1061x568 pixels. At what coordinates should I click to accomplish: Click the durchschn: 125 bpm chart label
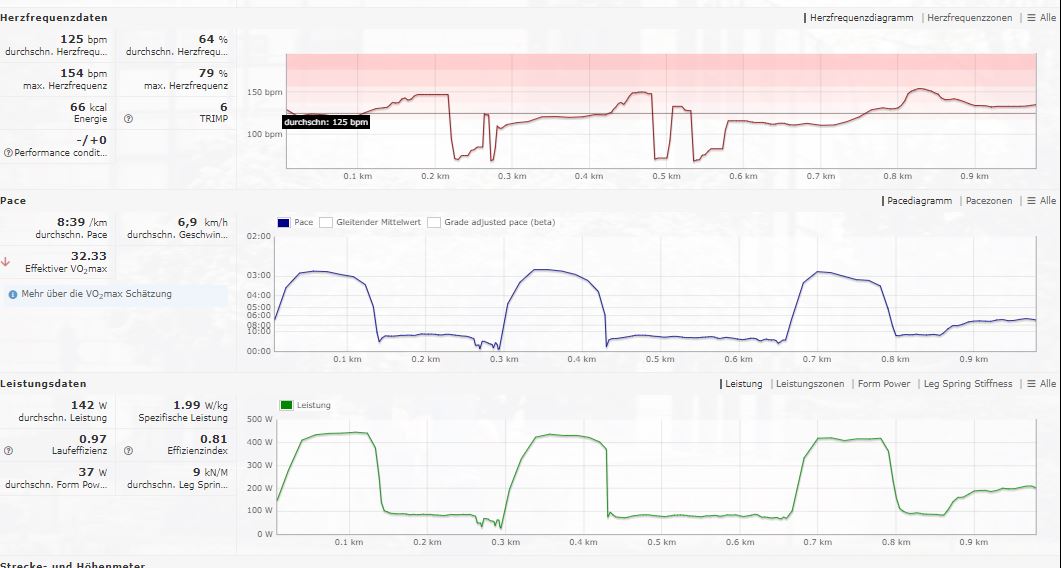[x=326, y=122]
